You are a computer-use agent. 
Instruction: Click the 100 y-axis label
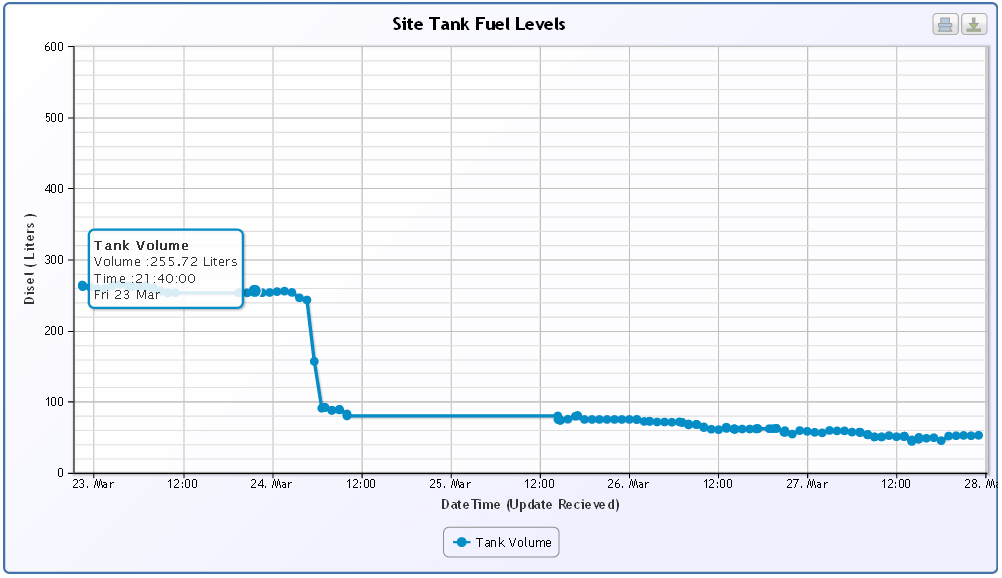tap(54, 402)
